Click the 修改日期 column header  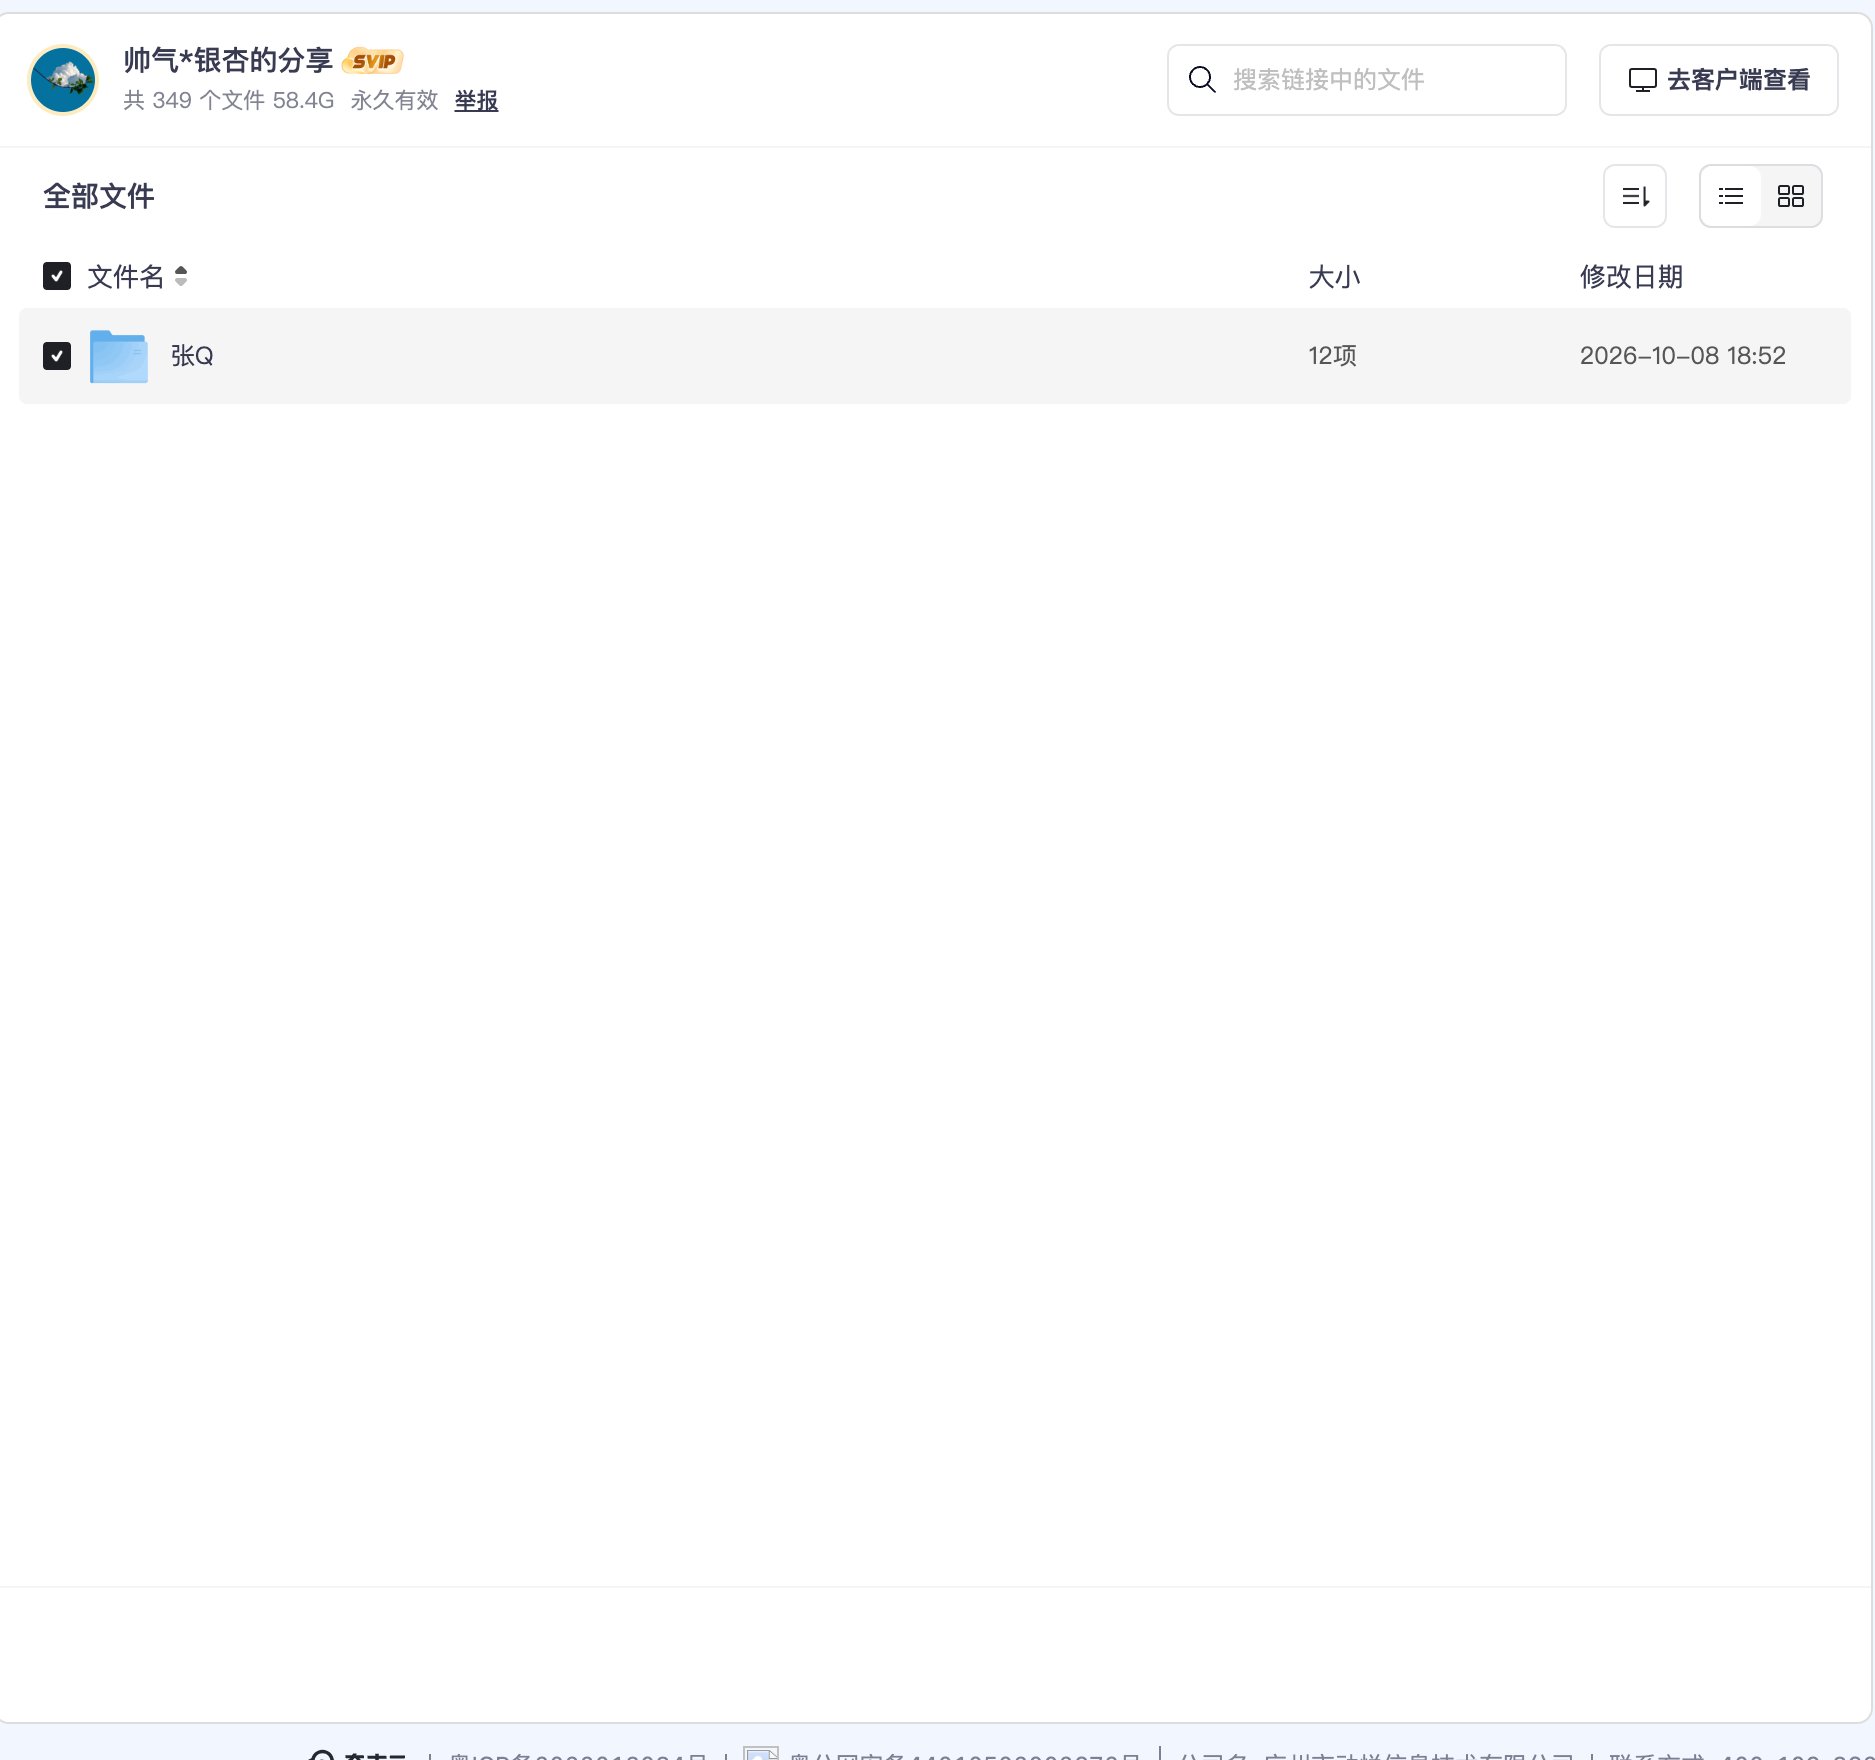[x=1631, y=277]
